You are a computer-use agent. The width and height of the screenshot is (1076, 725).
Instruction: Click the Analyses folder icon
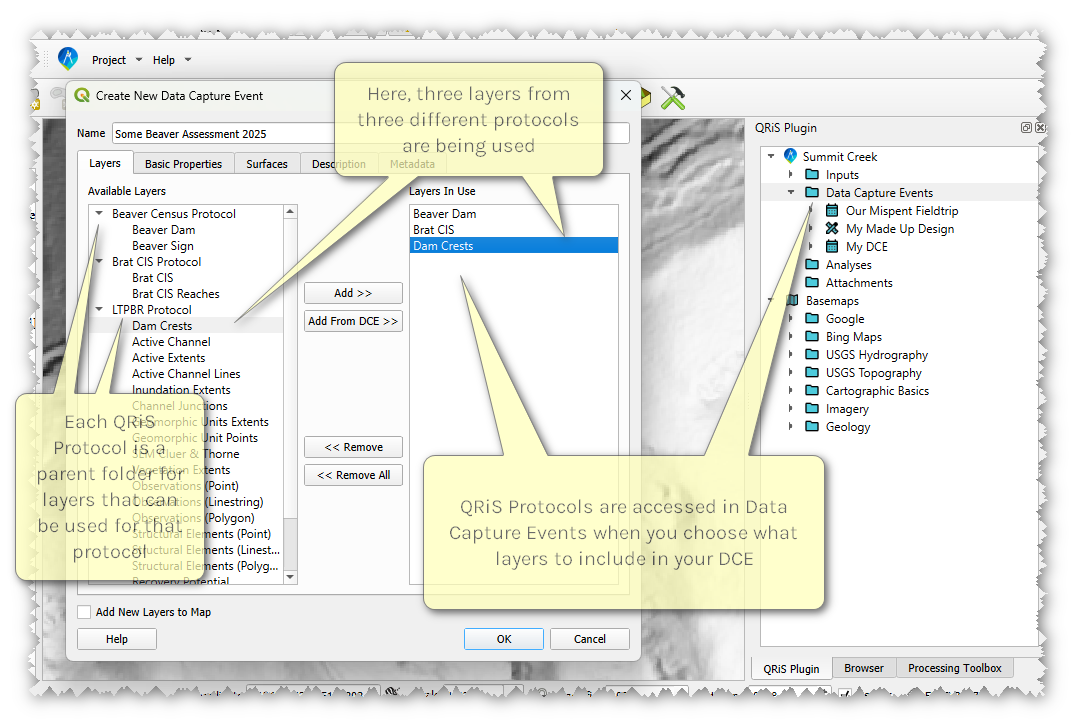(812, 265)
